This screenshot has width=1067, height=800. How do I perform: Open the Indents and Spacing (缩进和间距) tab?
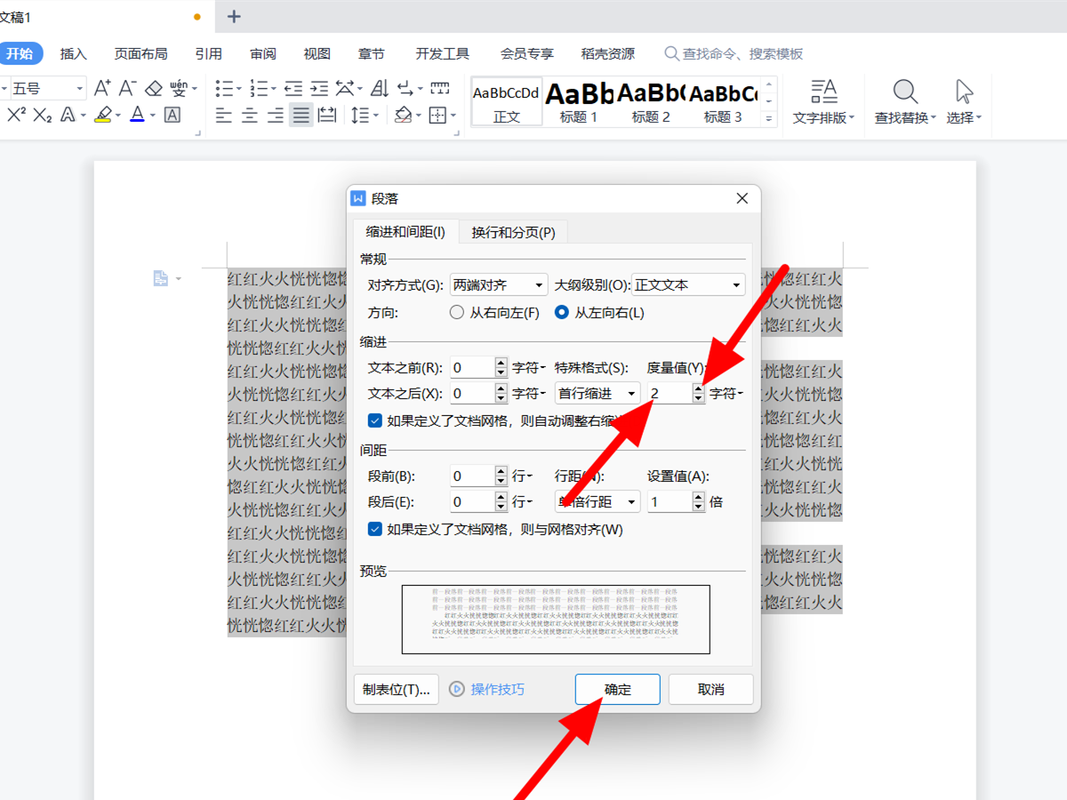point(406,232)
